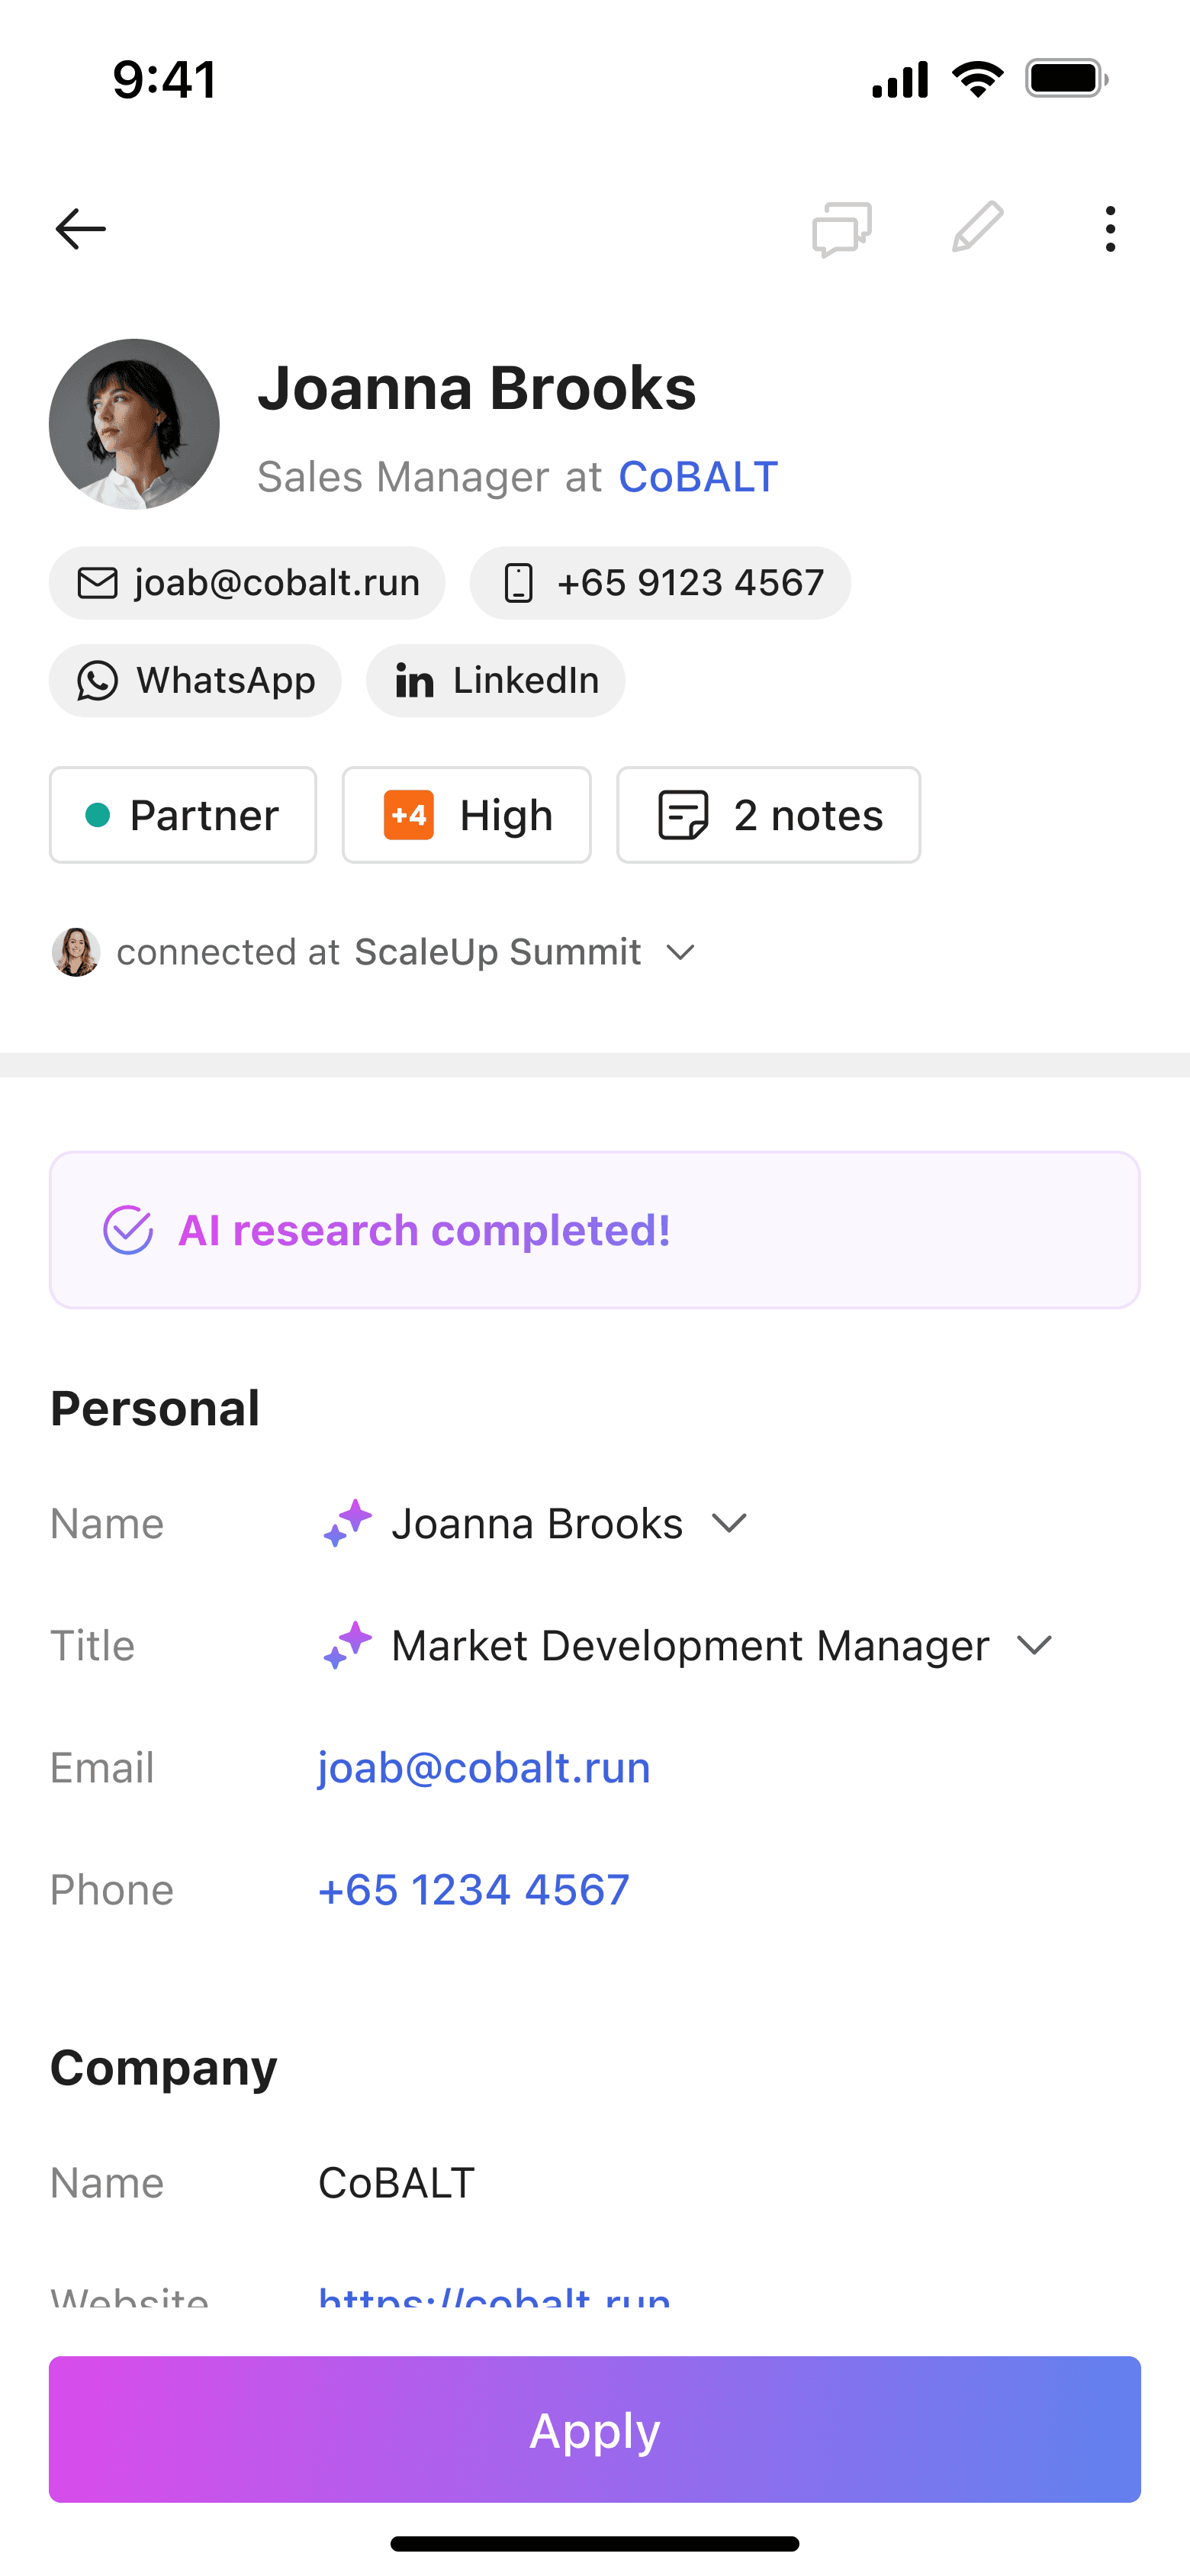
Task: Tap the AI sparkle icon beside Name
Action: point(347,1523)
